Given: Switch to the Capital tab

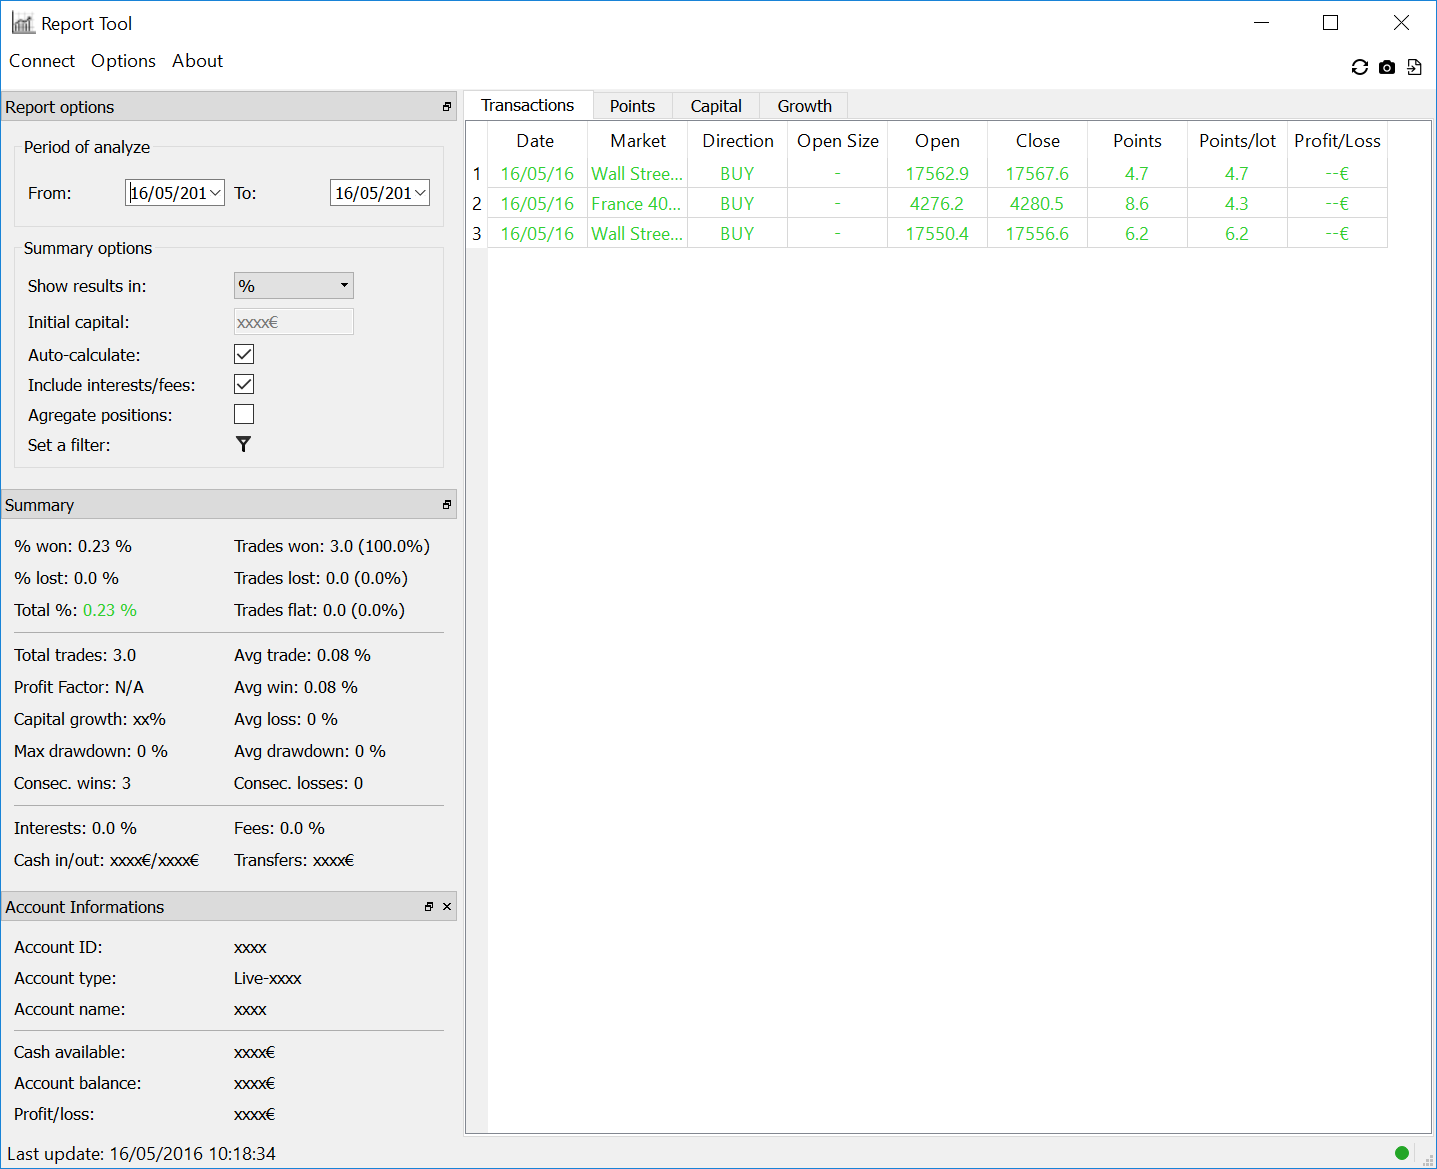Looking at the screenshot, I should pyautogui.click(x=716, y=106).
